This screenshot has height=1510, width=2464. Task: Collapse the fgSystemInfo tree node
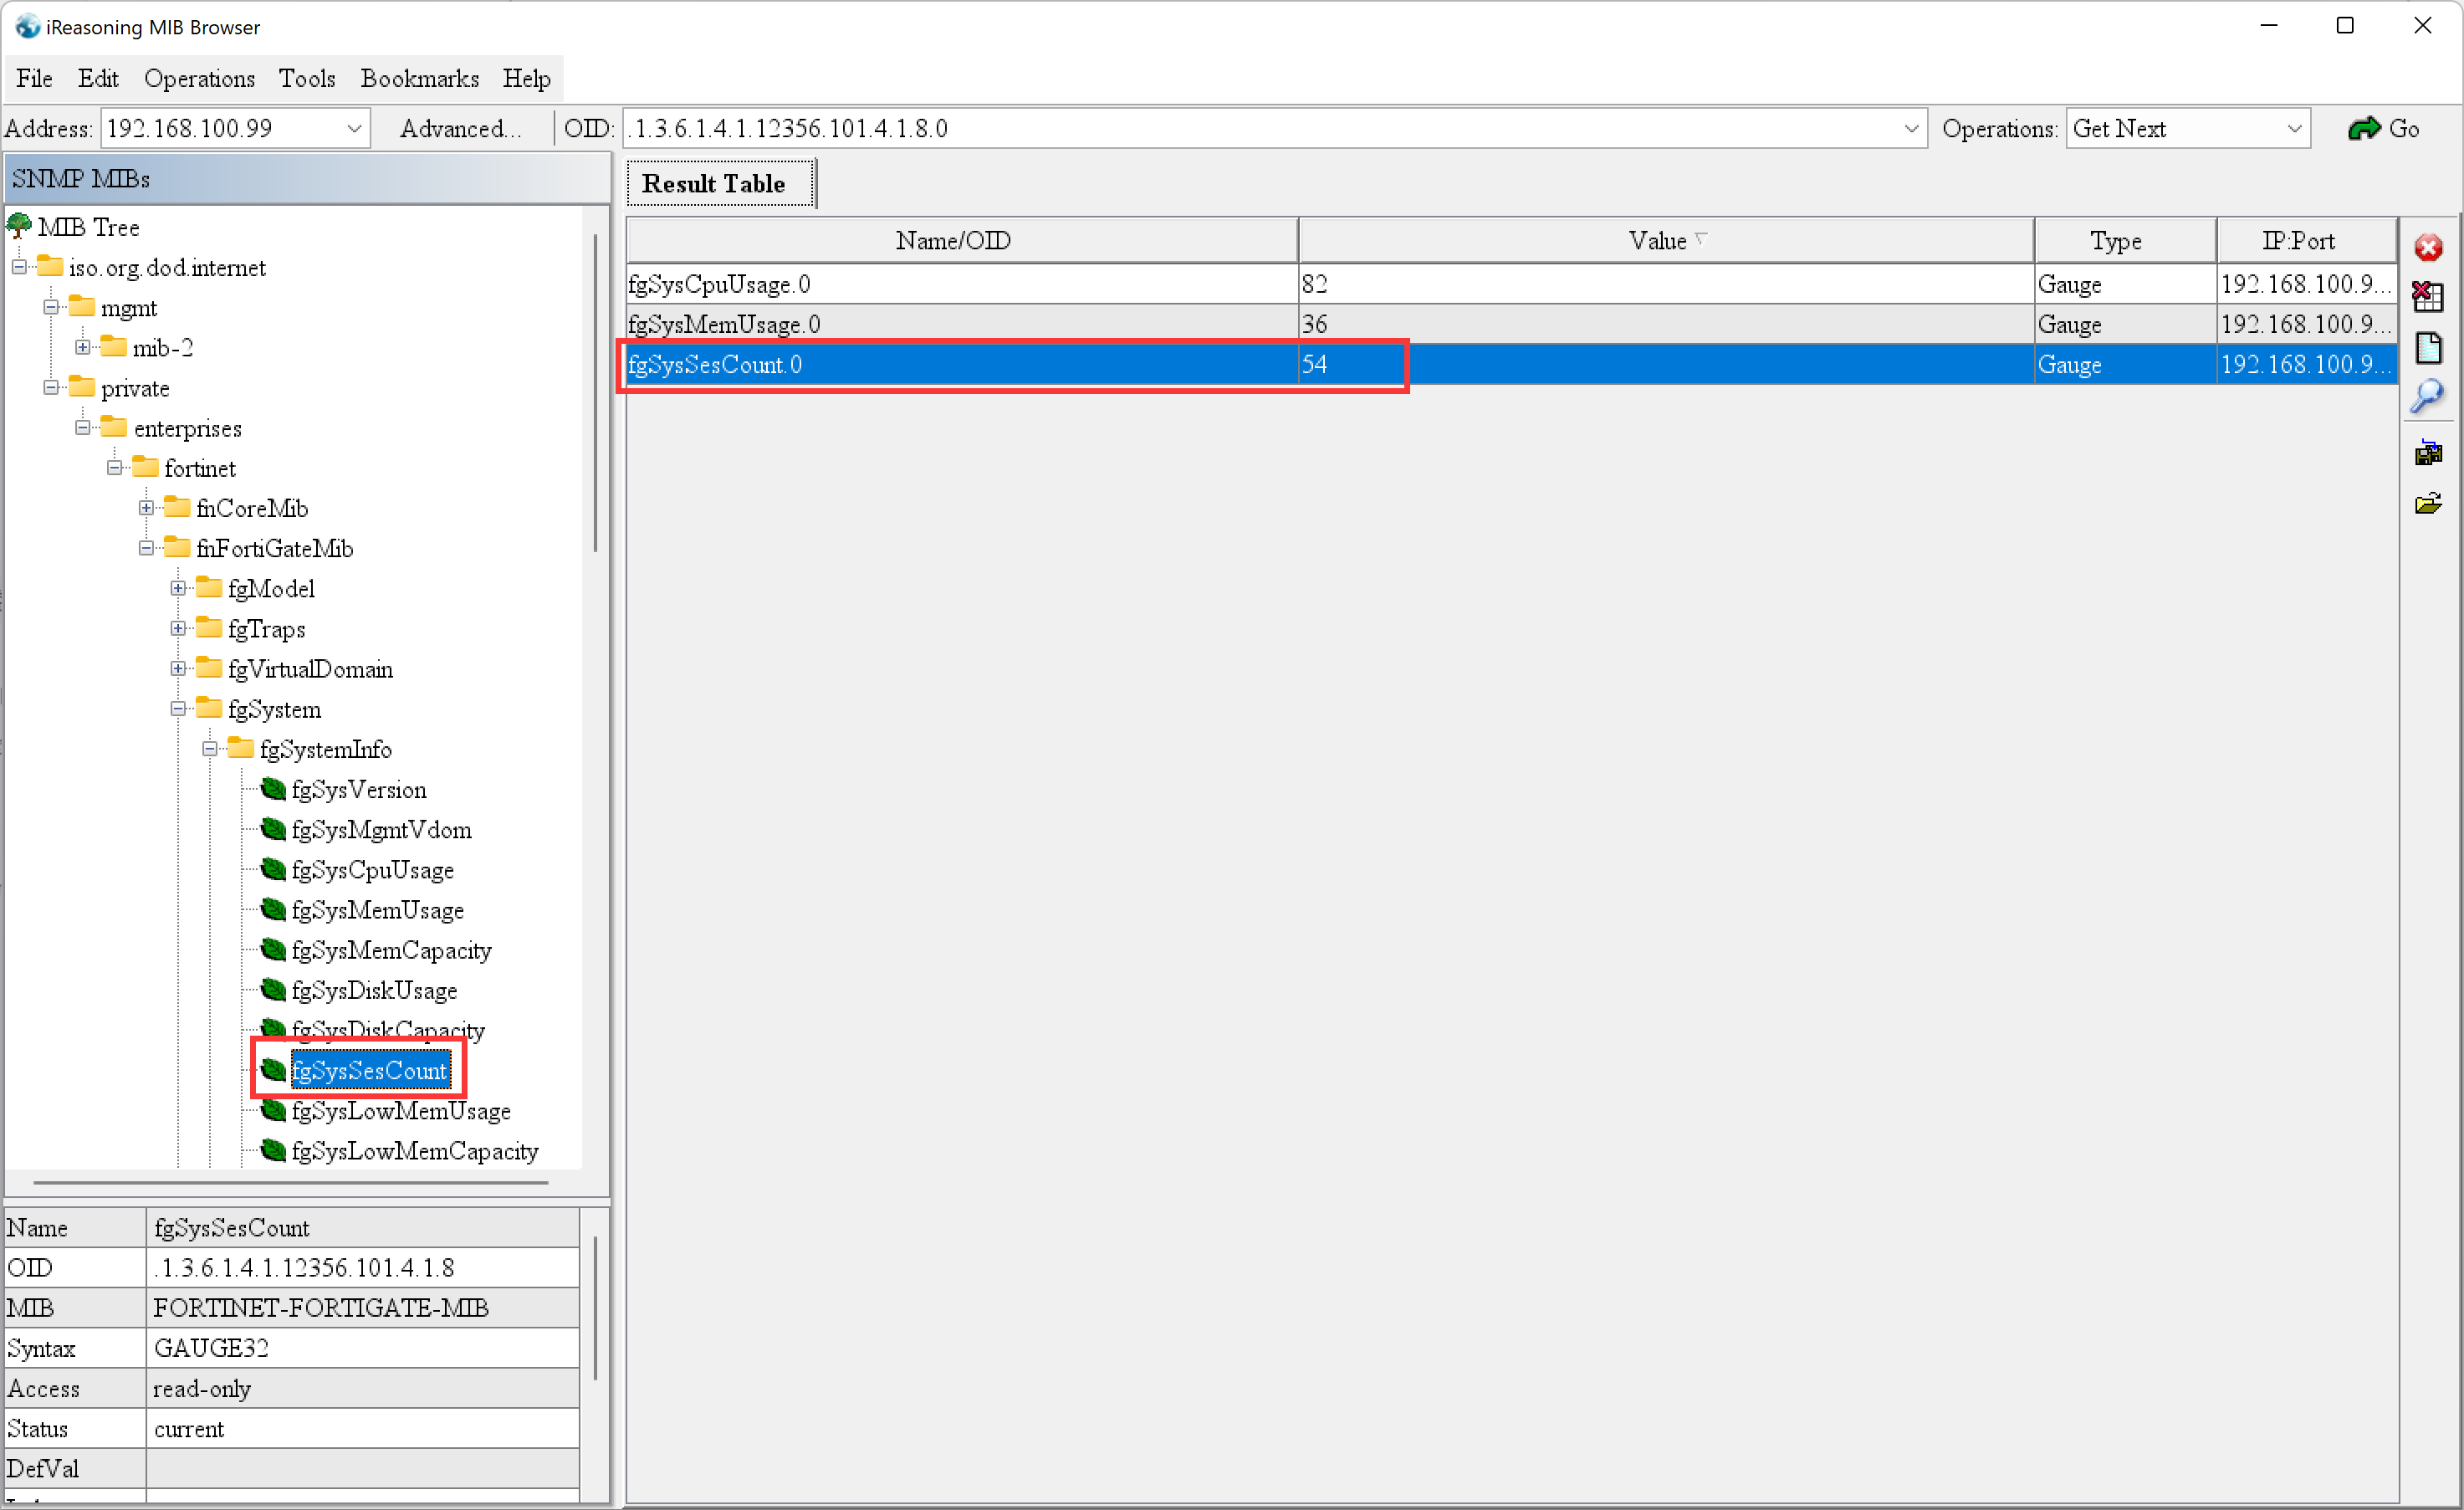point(210,749)
